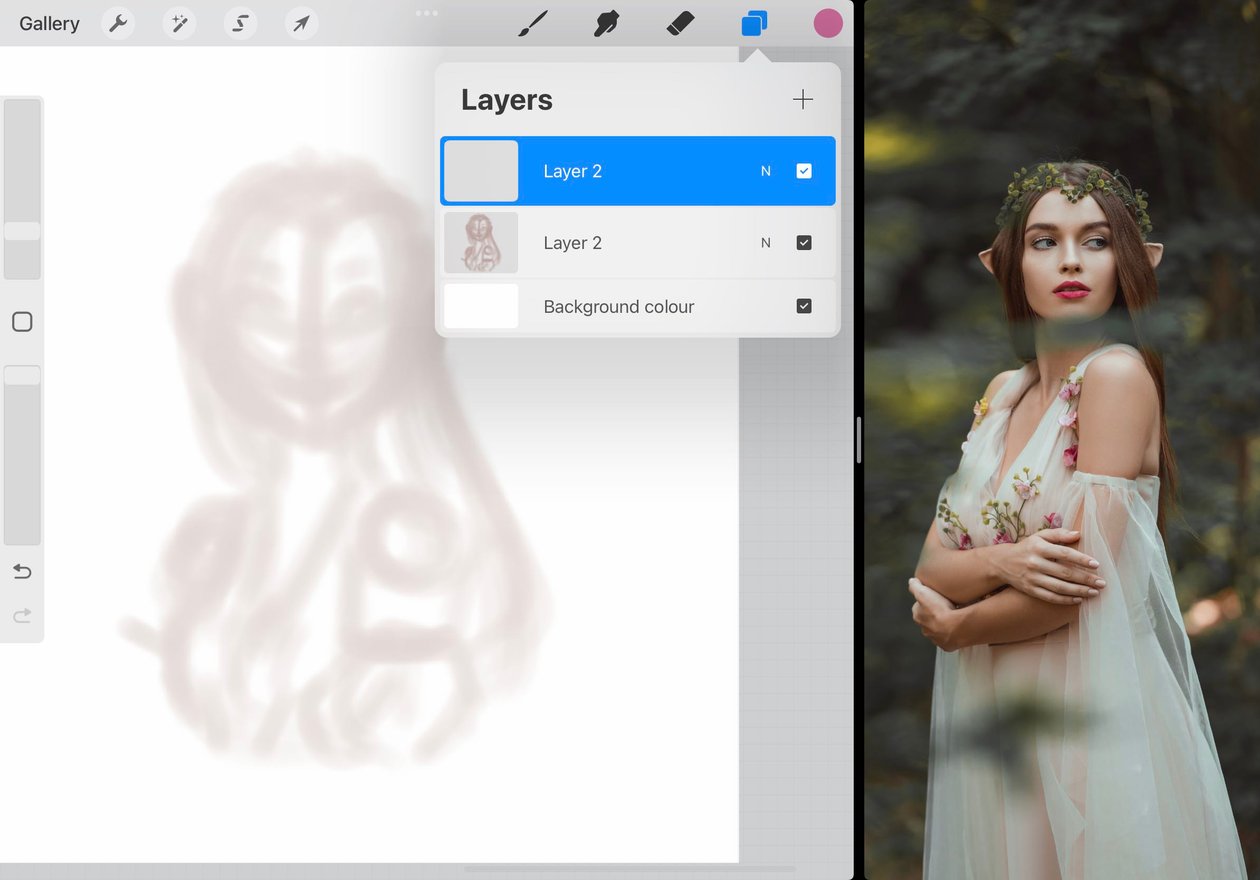Click the Layers panel title

[507, 100]
